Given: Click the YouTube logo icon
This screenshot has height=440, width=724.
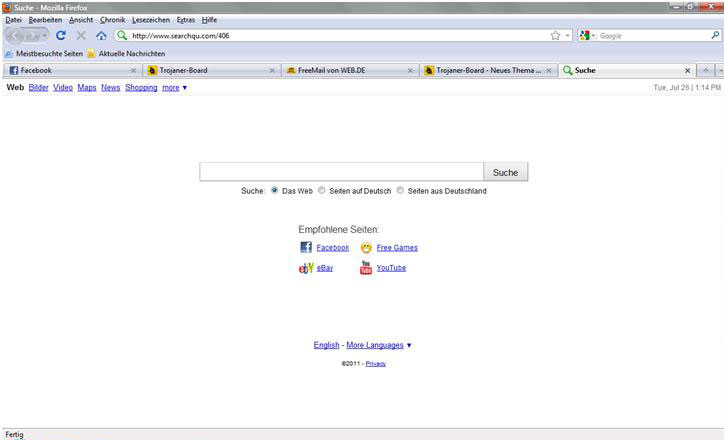Looking at the screenshot, I should 366,267.
